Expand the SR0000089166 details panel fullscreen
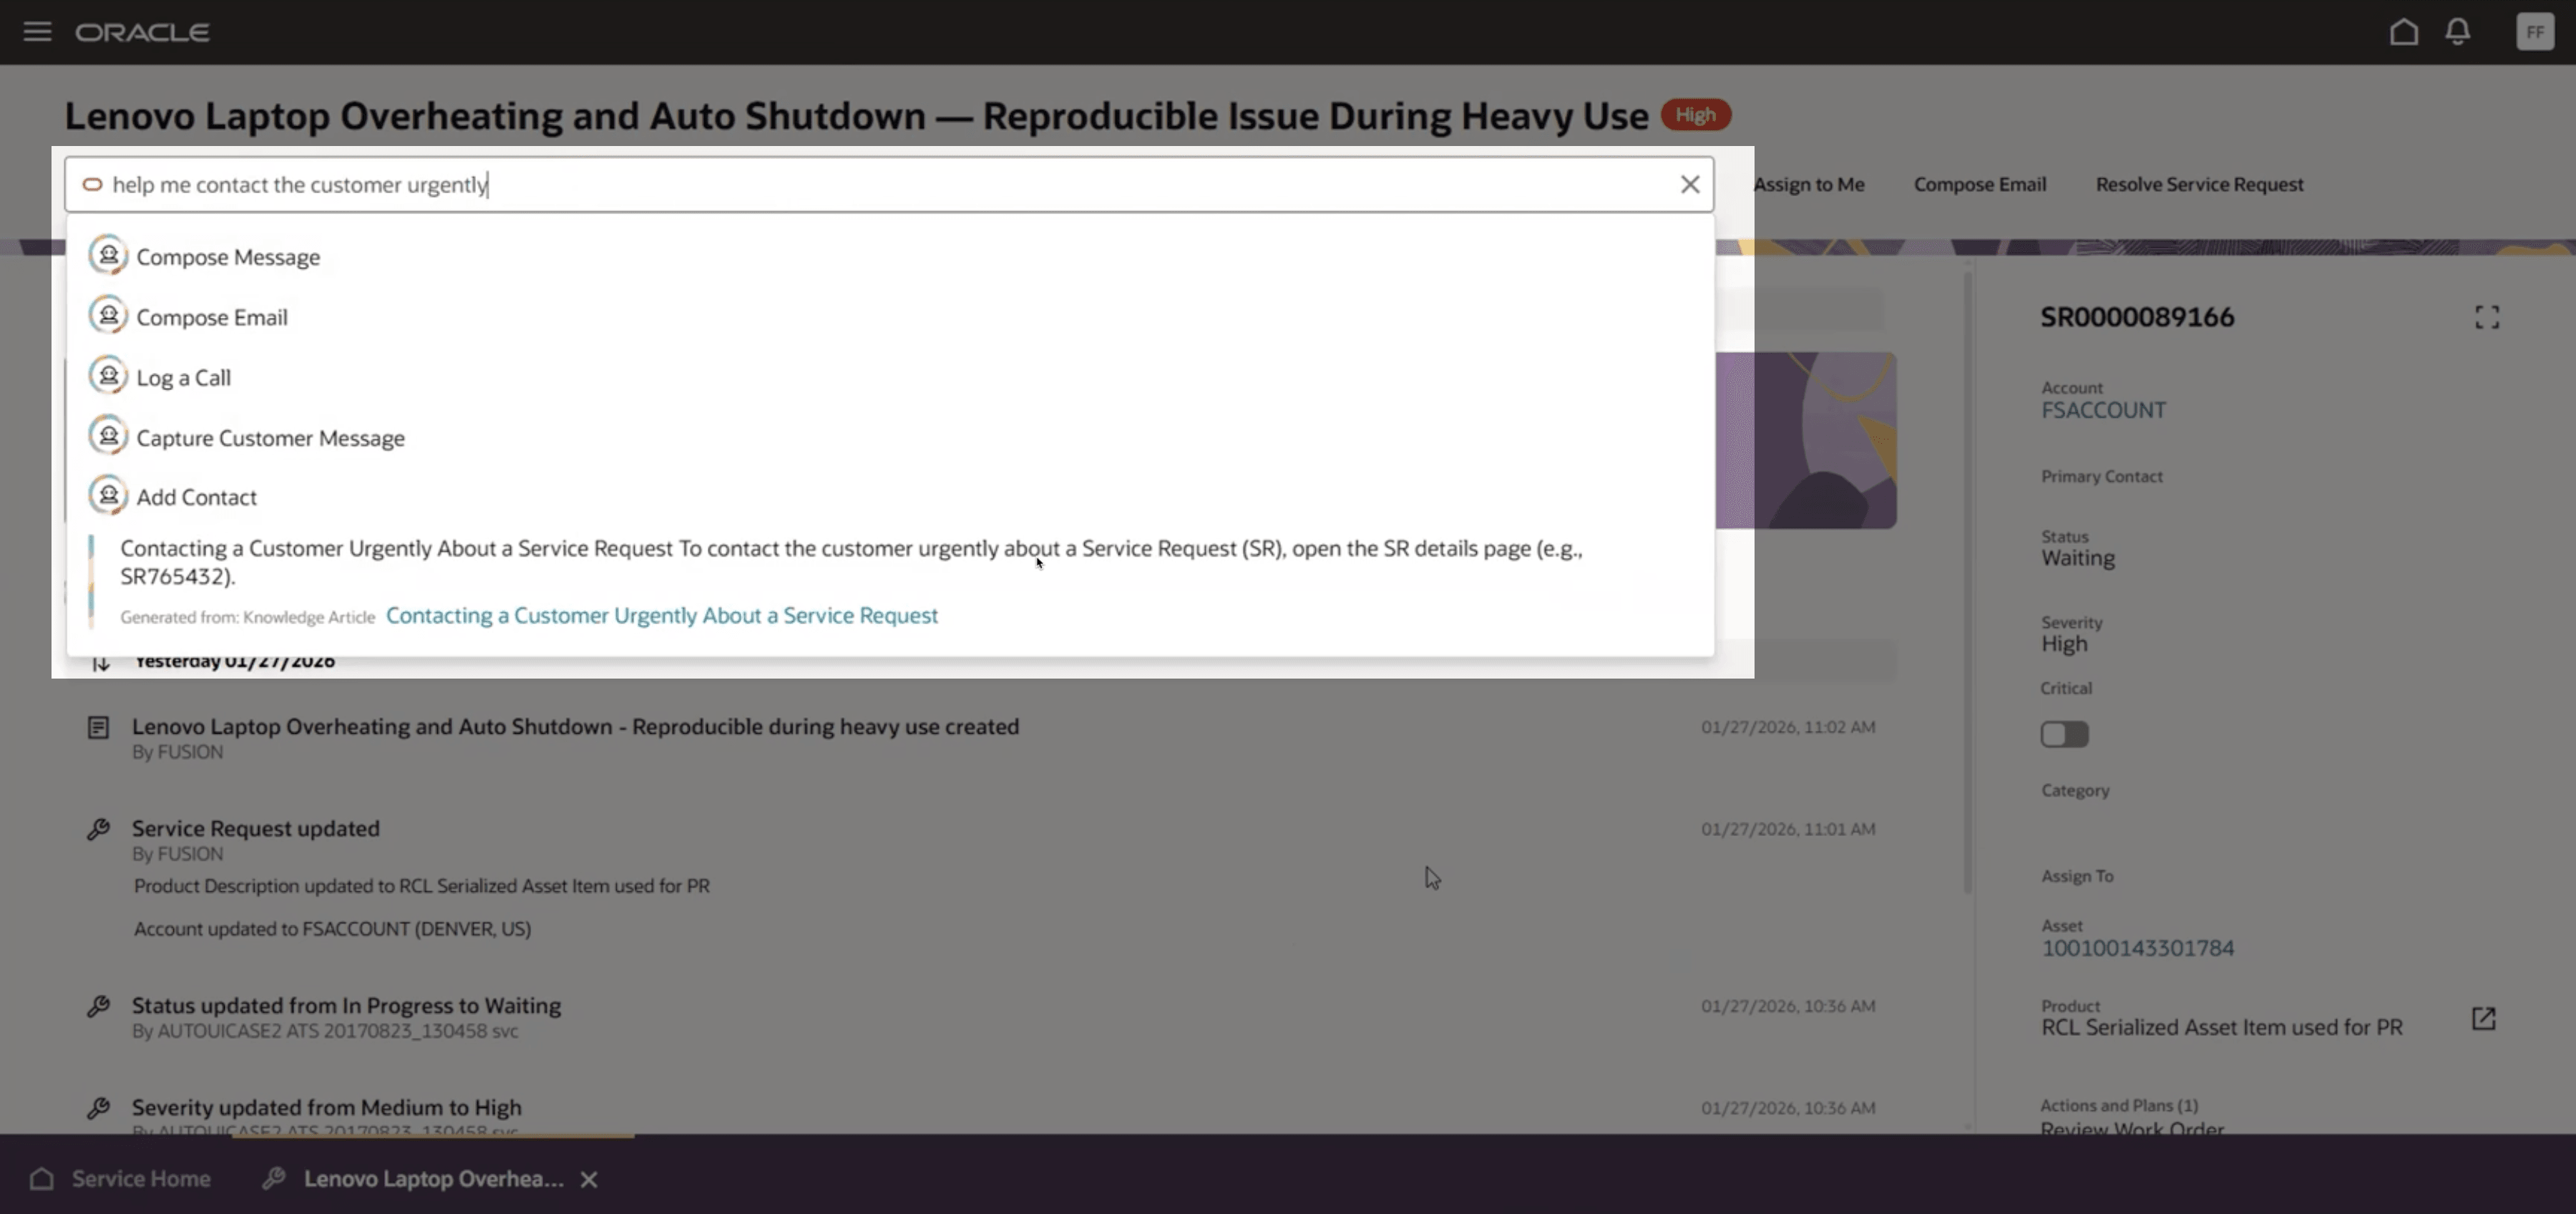This screenshot has width=2576, height=1214. pyautogui.click(x=2486, y=318)
